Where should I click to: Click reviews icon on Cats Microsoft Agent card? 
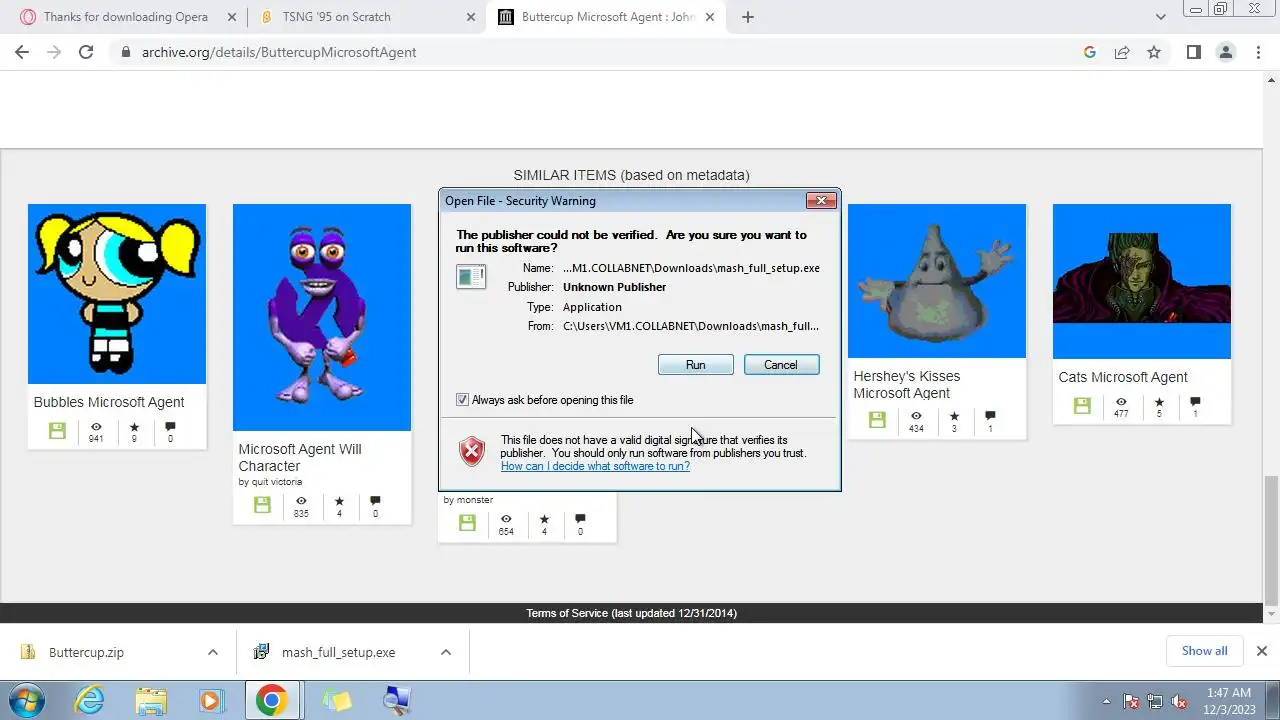[1195, 402]
